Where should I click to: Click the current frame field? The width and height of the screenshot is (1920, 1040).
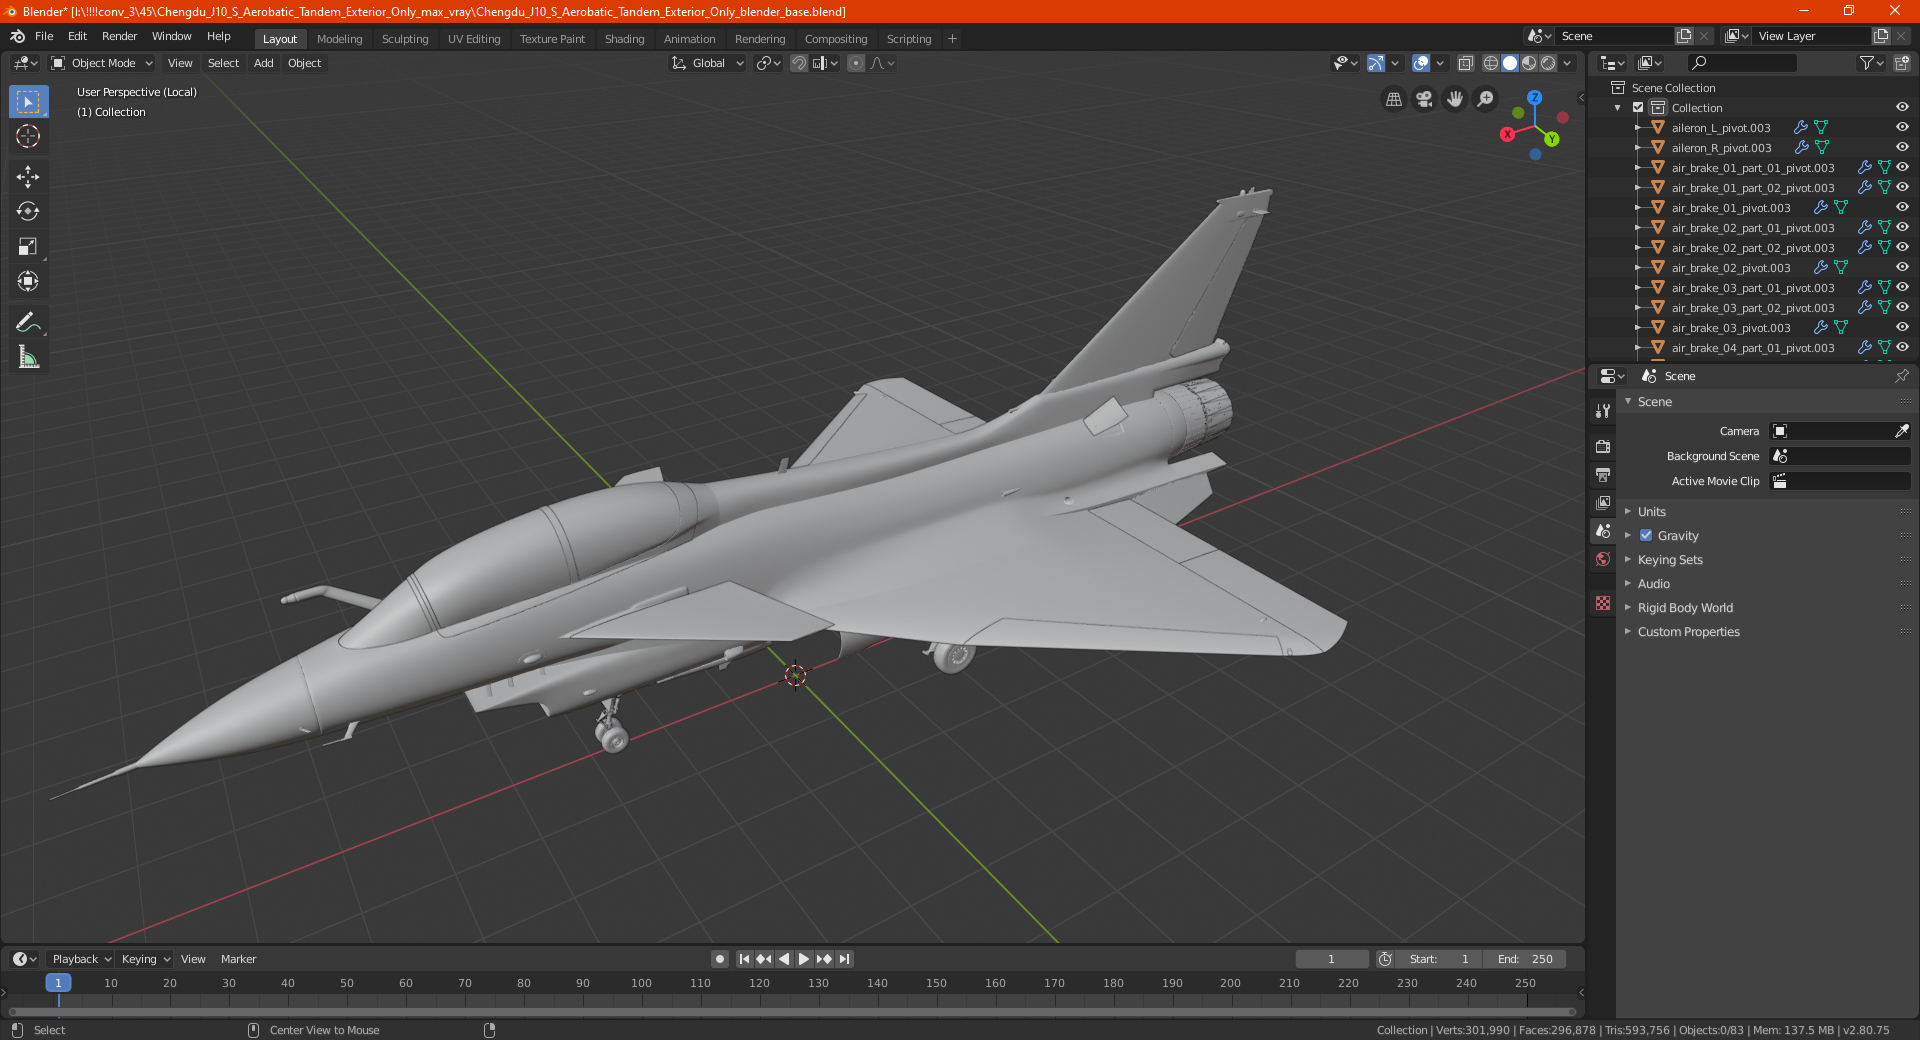[1332, 959]
